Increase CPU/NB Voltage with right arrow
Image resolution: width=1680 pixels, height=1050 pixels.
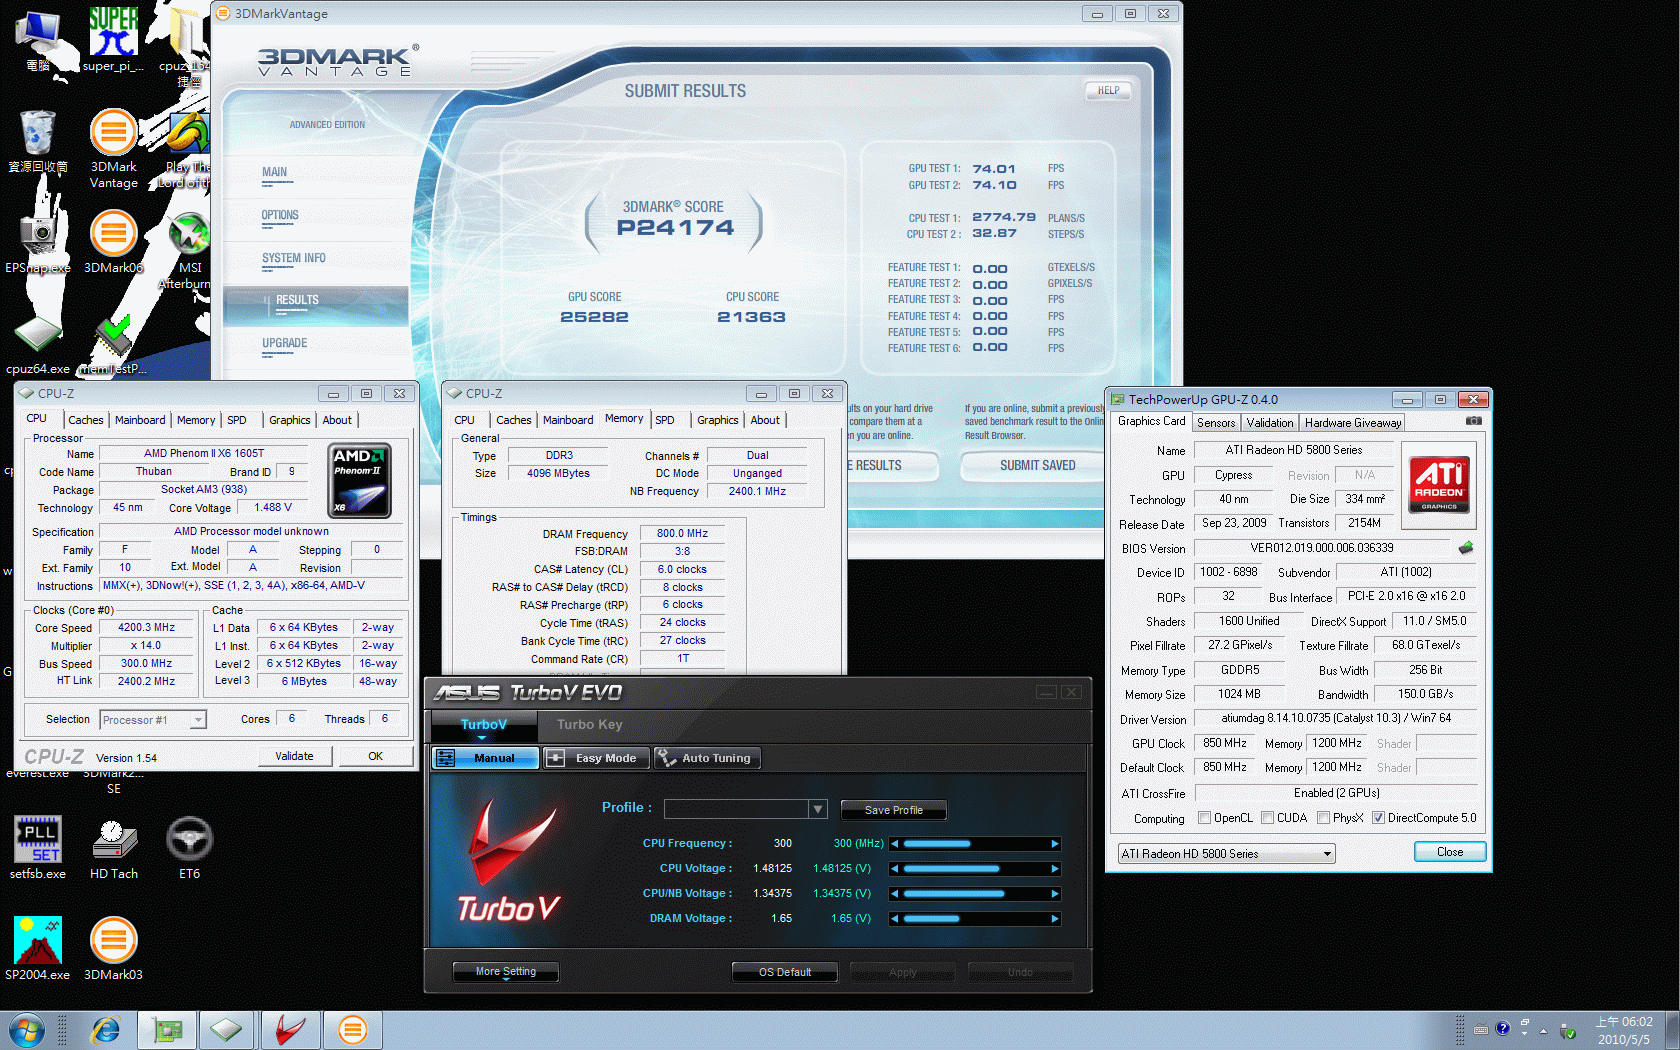click(1054, 894)
